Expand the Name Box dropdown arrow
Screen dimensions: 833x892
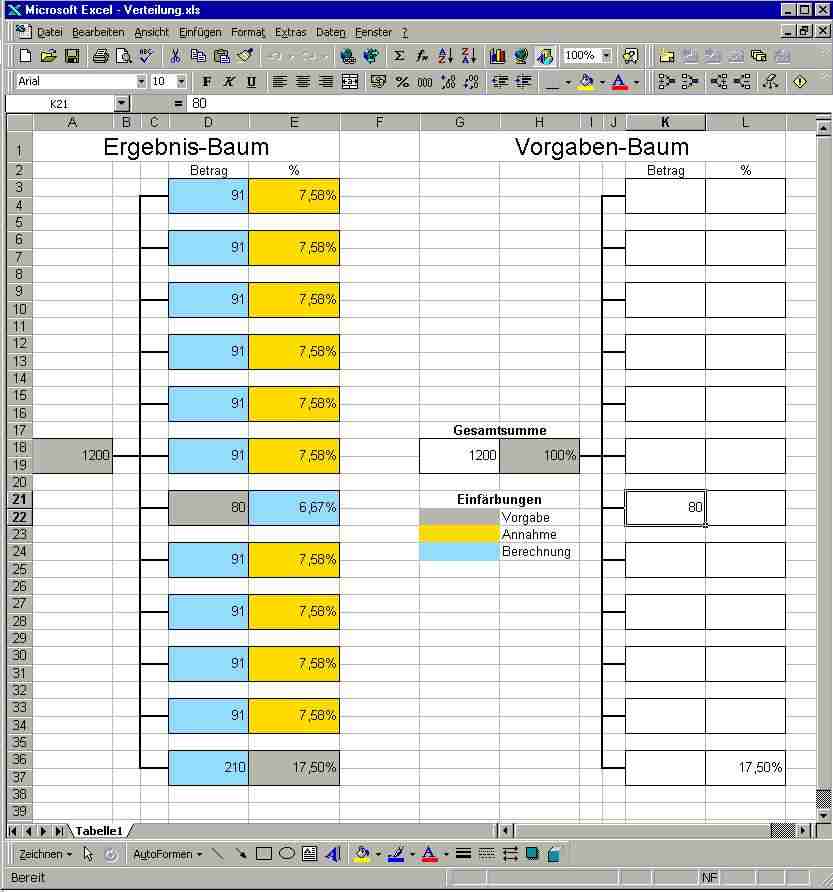(122, 103)
